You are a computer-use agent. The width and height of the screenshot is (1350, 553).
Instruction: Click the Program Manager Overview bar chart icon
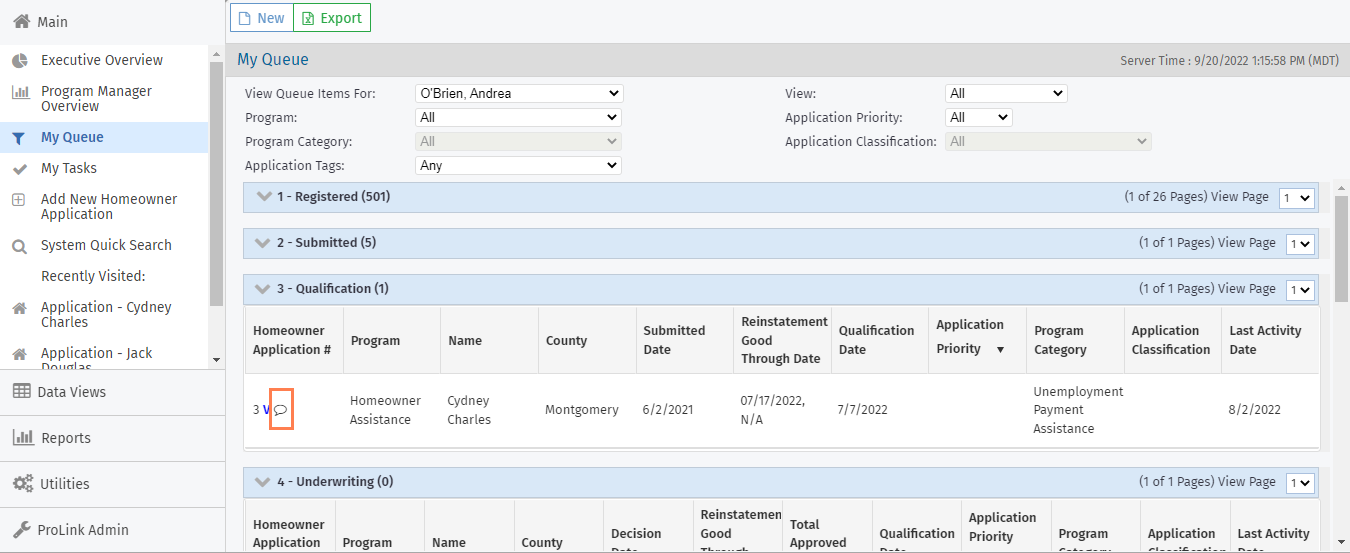tap(19, 92)
